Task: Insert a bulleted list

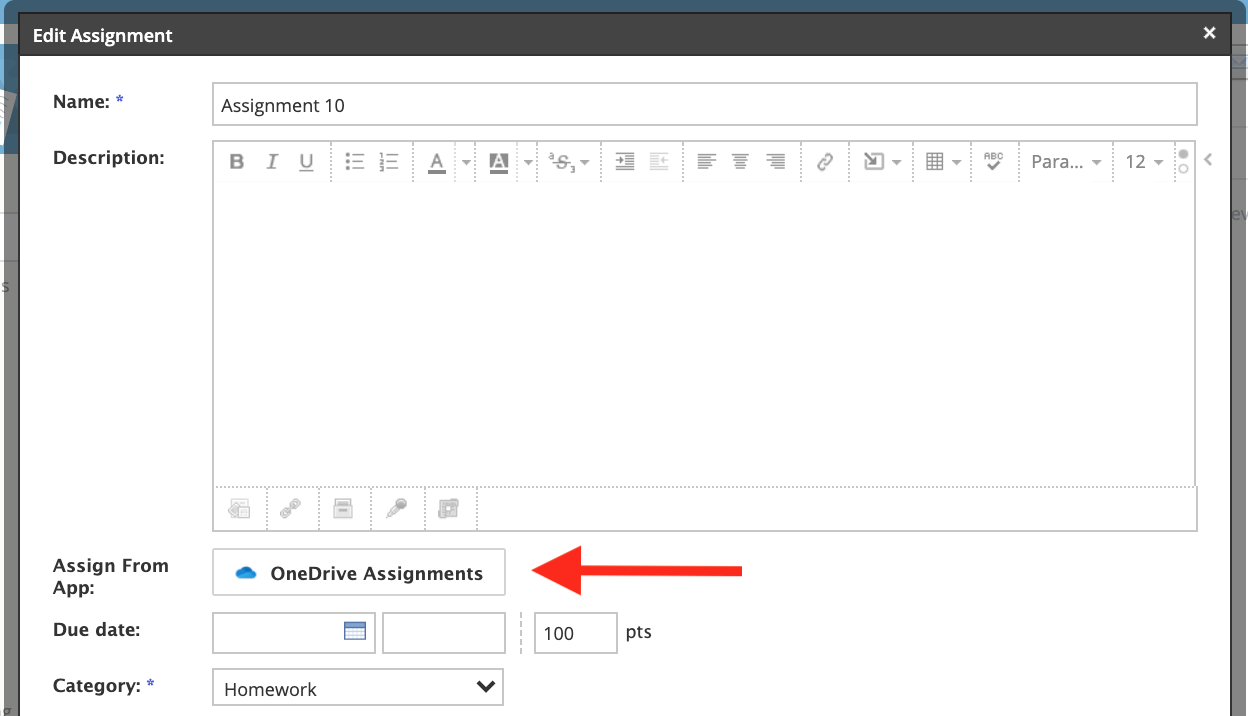Action: pos(354,161)
